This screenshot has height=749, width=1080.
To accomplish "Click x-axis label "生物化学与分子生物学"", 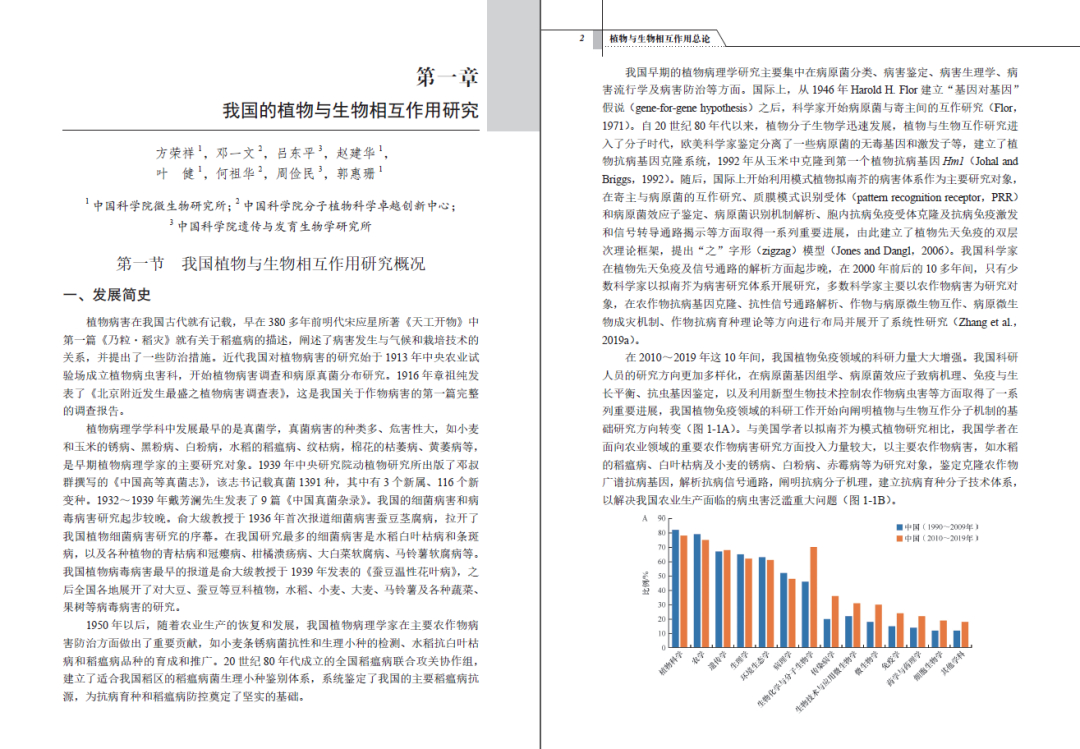I will tap(787, 677).
